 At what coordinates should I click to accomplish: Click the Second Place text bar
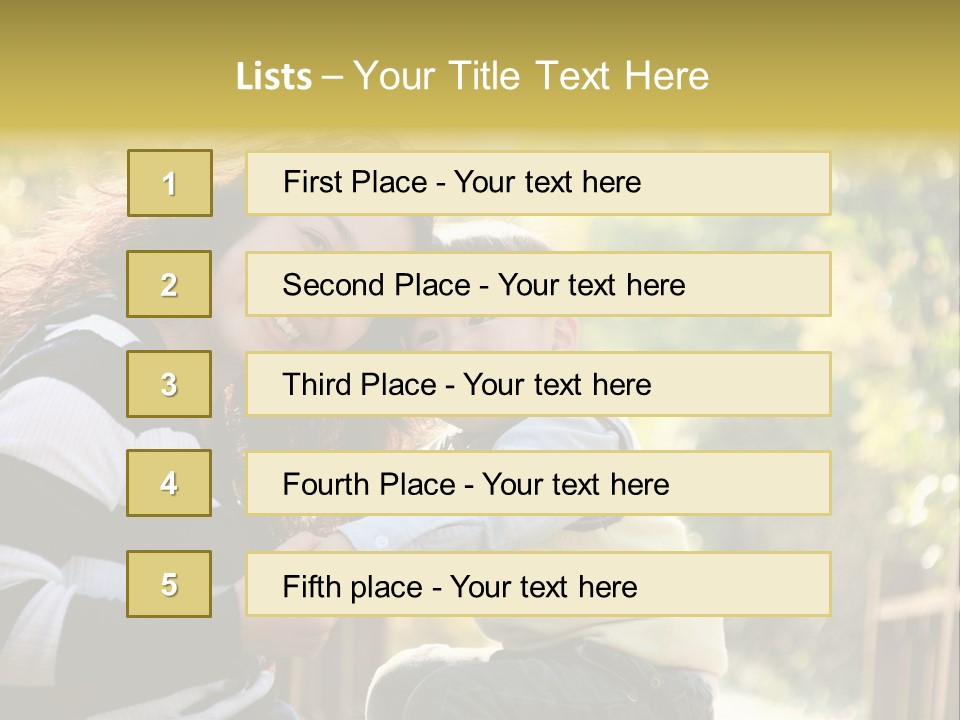[538, 284]
